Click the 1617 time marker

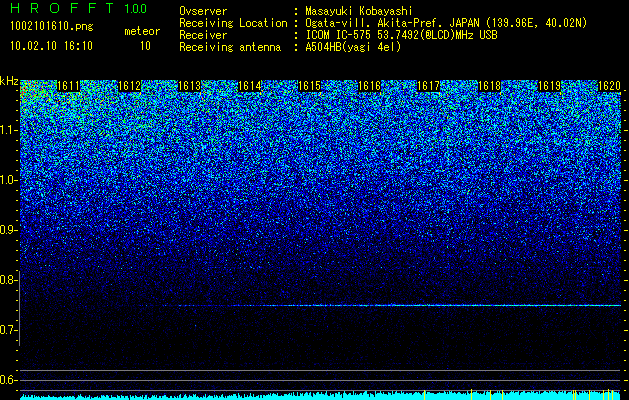point(428,86)
